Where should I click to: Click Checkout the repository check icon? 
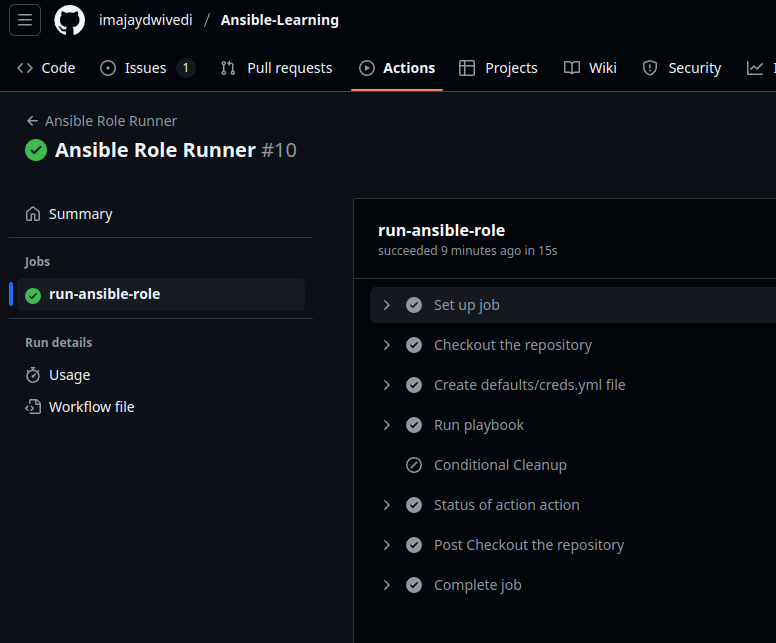click(414, 345)
